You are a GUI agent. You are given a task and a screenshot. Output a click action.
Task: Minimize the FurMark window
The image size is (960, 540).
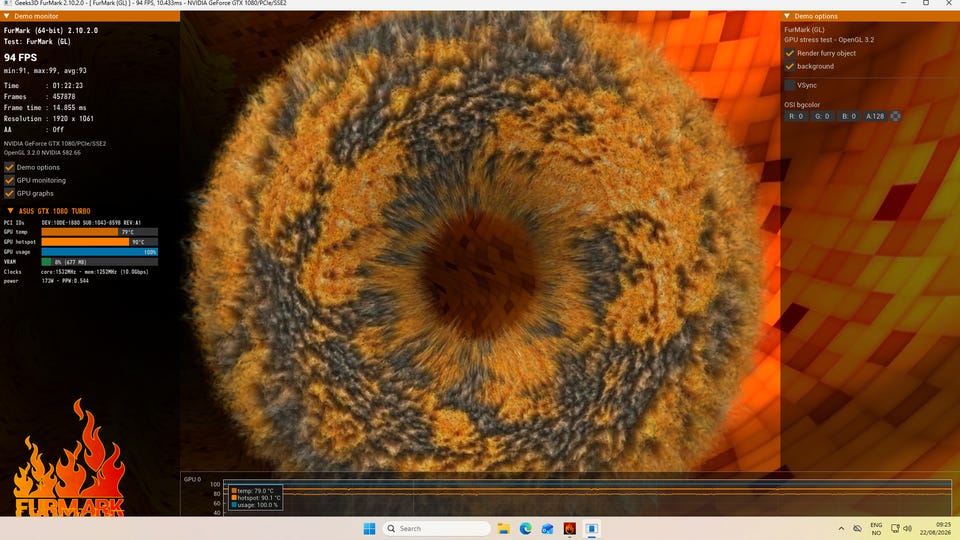[904, 3]
